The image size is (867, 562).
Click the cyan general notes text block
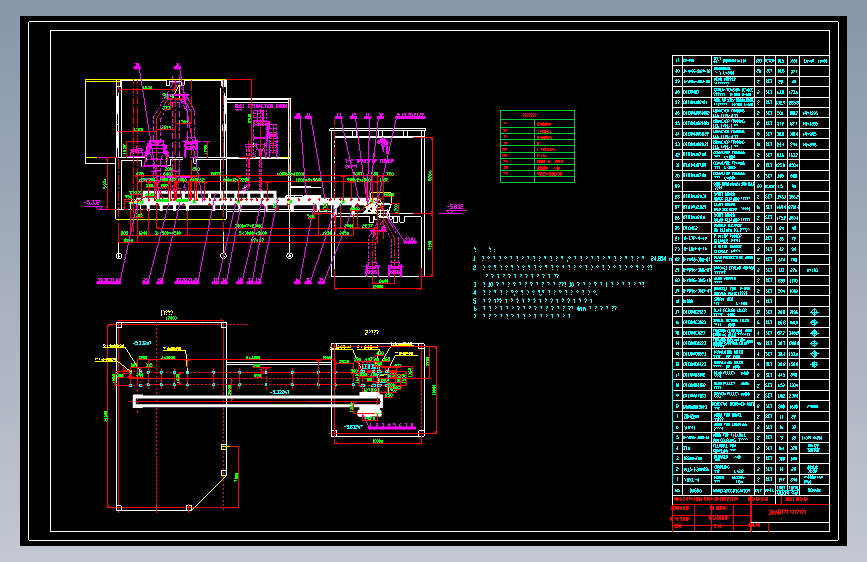[572, 283]
